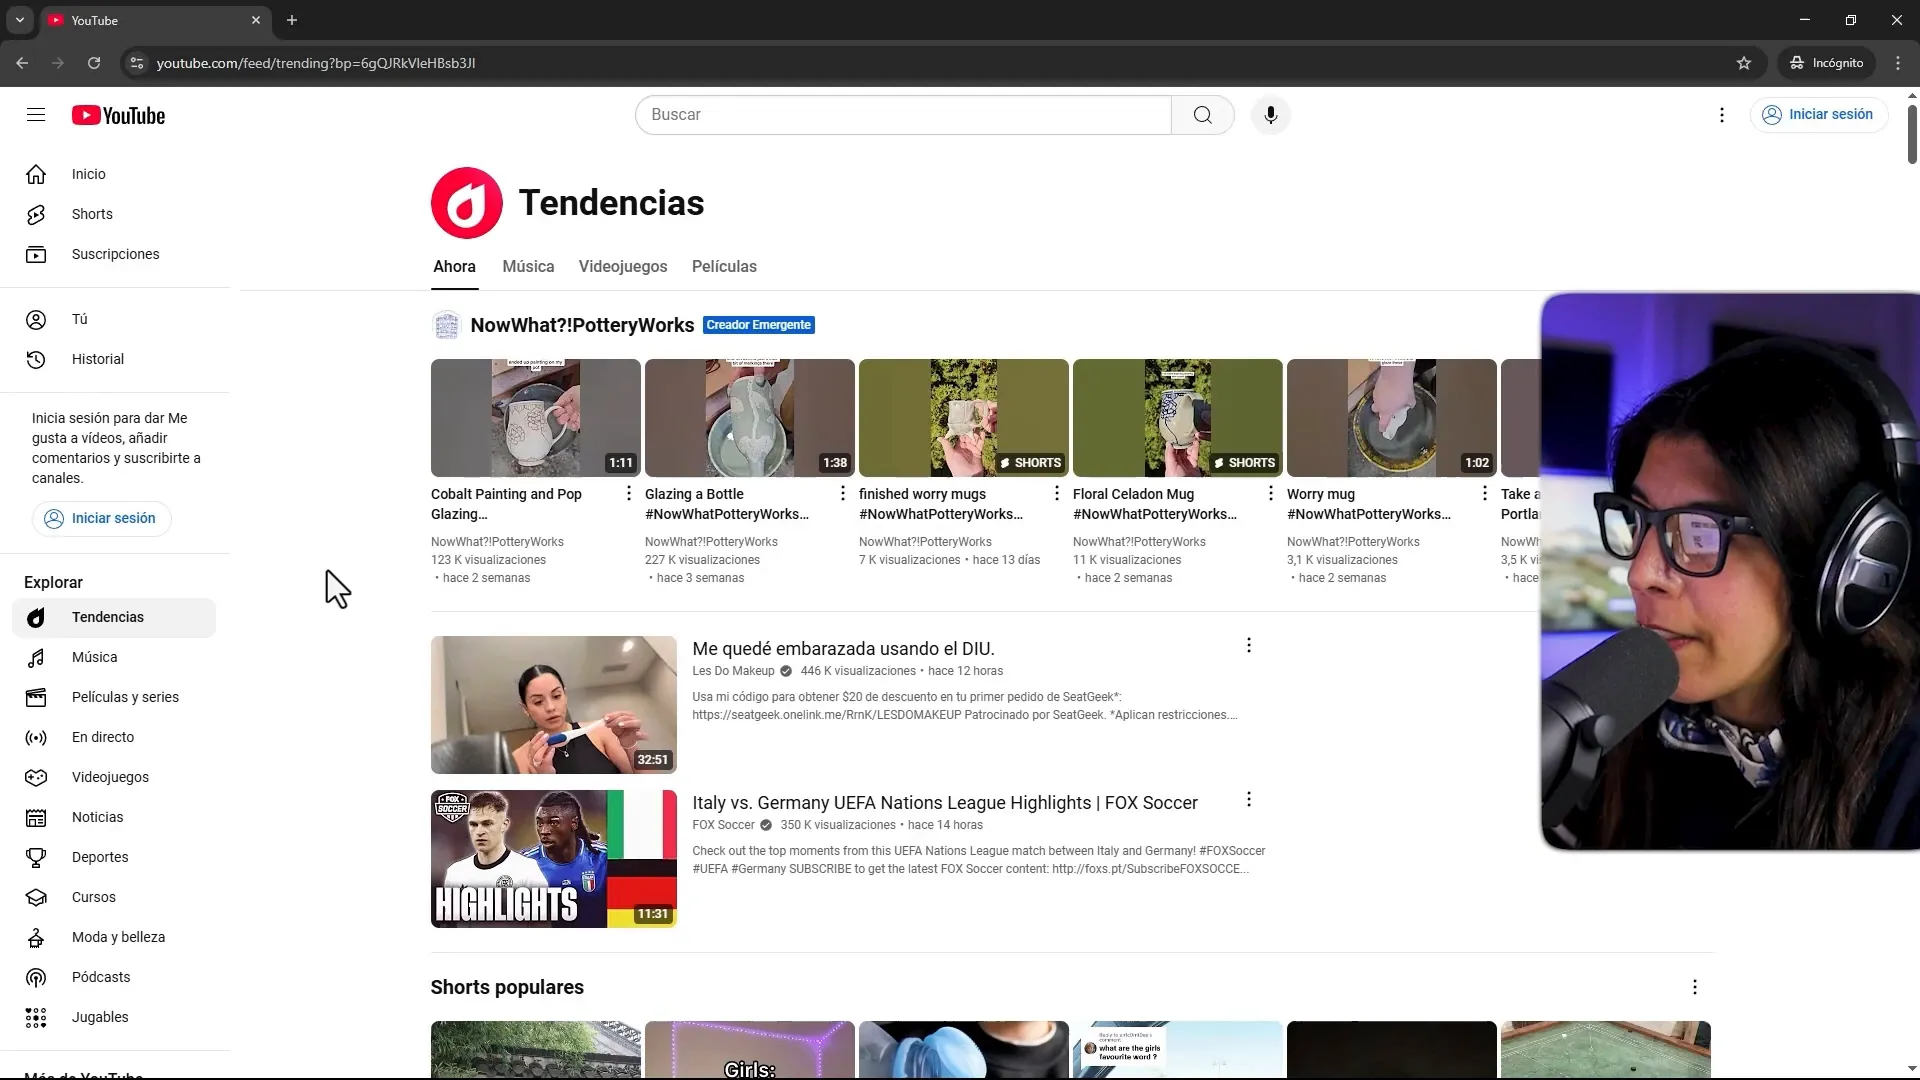Reload the page in browser toolbar
This screenshot has height=1080, width=1920.
(94, 63)
